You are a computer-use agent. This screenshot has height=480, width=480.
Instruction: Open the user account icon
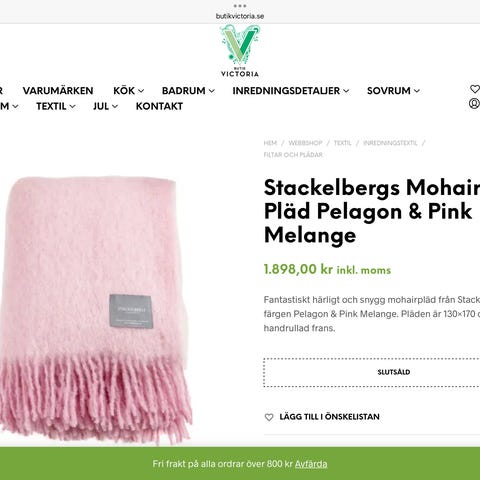474,104
